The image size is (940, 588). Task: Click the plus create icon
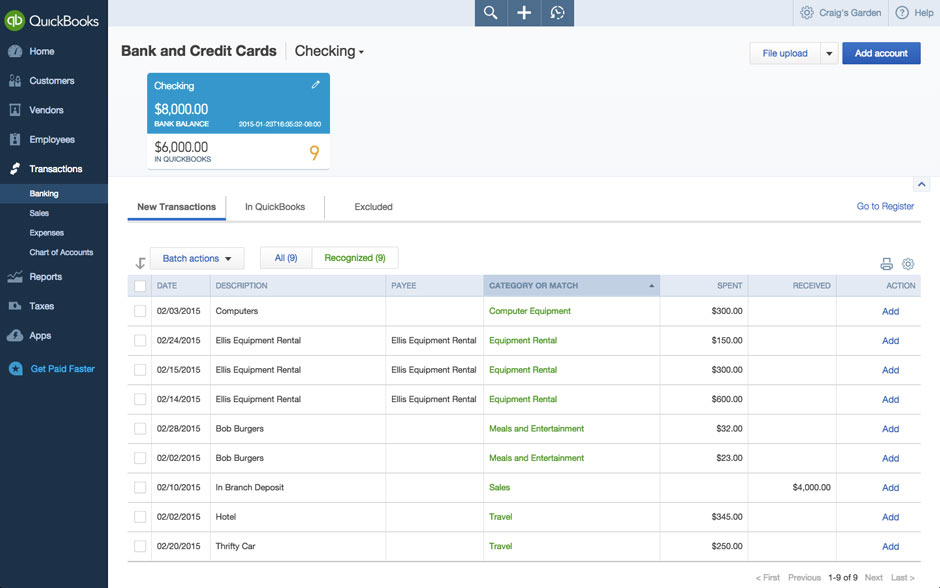524,13
